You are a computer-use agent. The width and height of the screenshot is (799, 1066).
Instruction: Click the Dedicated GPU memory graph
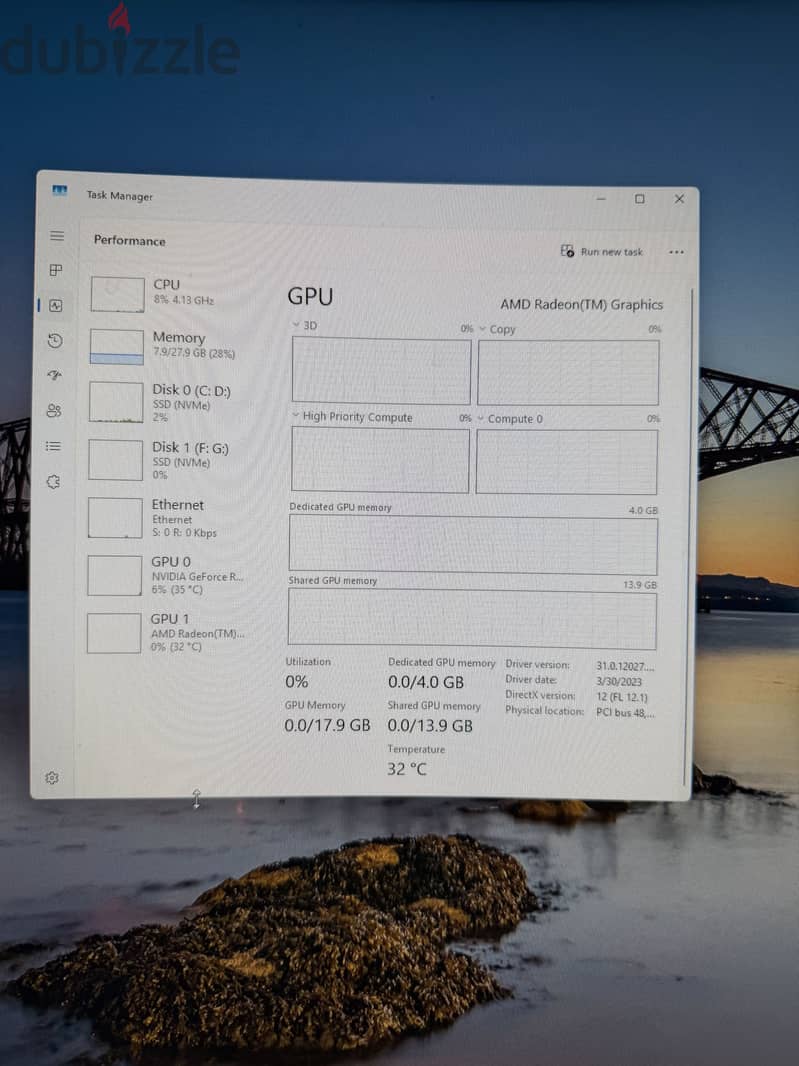pyautogui.click(x=473, y=545)
